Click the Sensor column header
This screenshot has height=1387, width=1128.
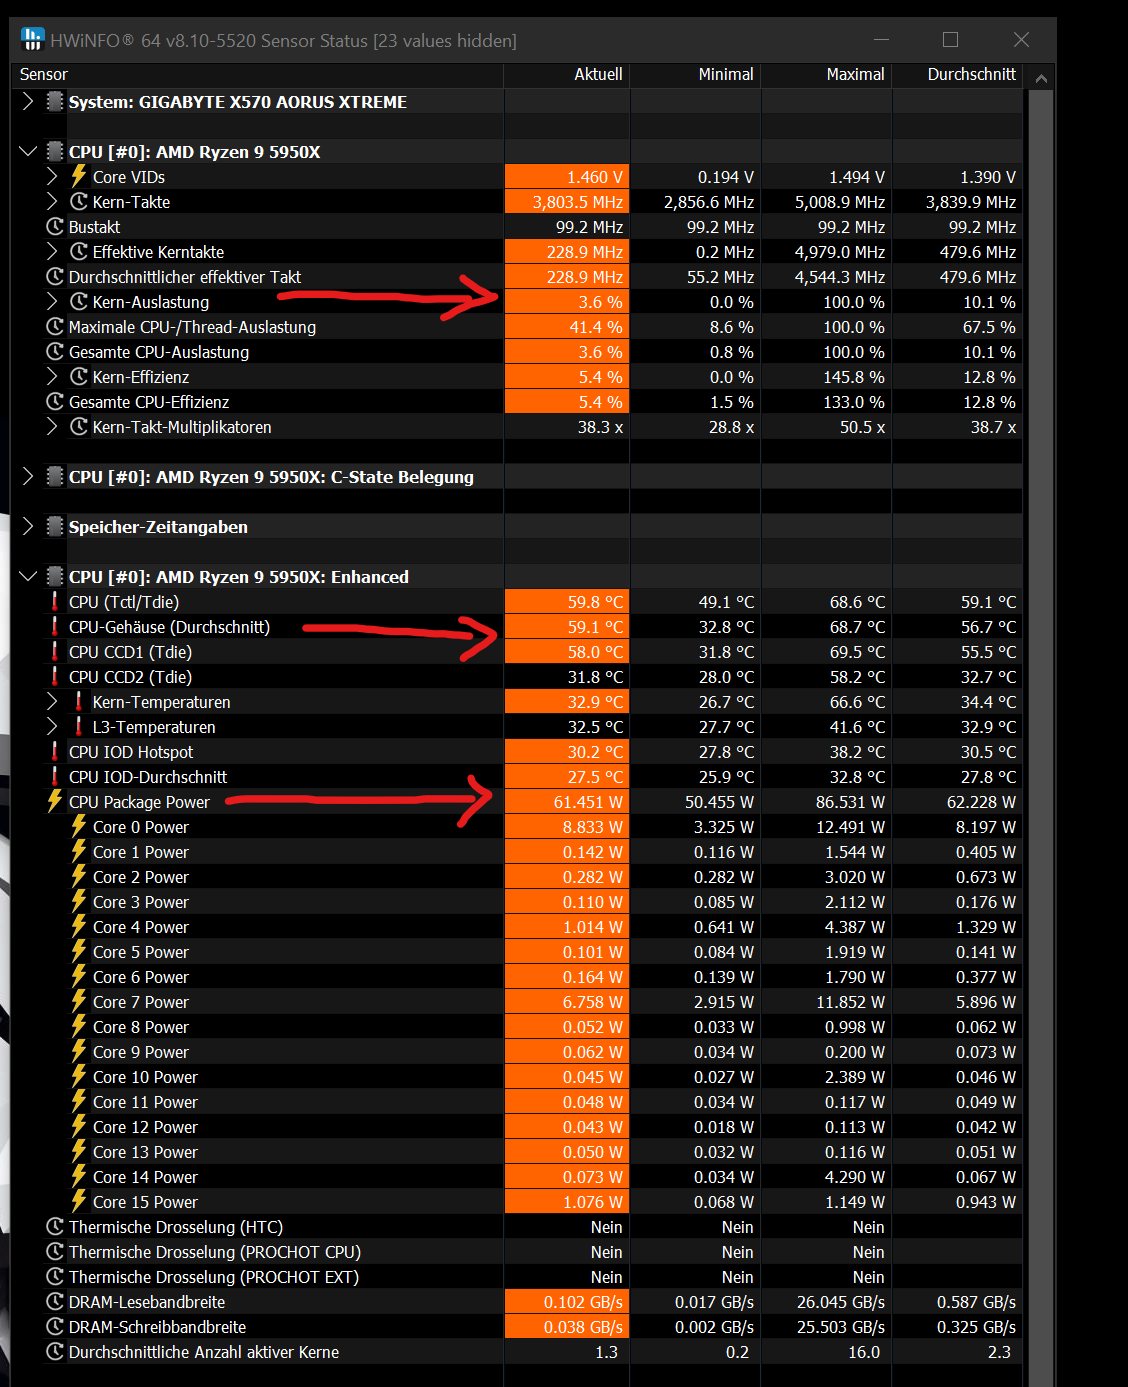point(260,75)
